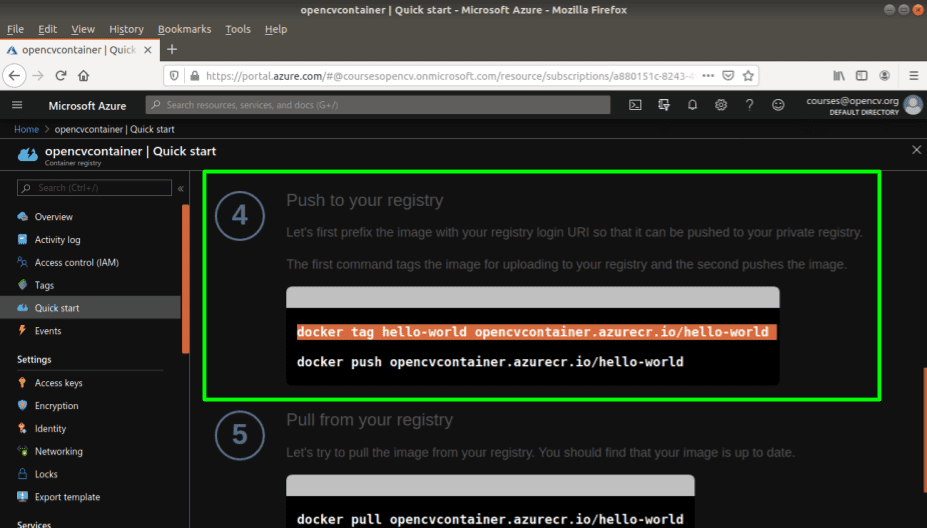Click opencvcontainer | Quick start breadcrumb
927x528 pixels.
click(115, 129)
